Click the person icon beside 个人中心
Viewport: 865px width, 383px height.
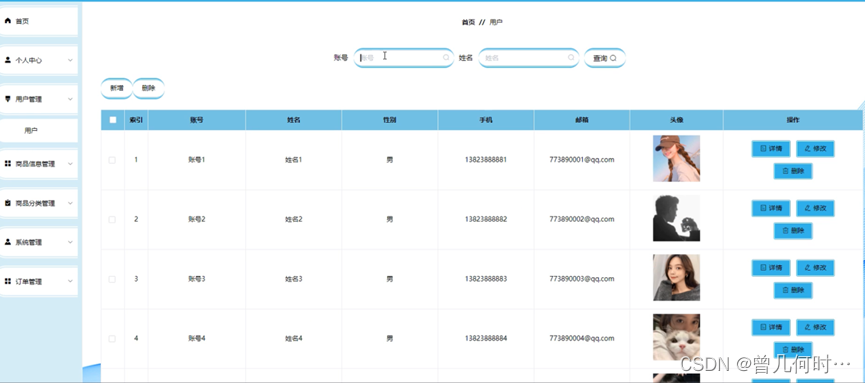tap(8, 60)
